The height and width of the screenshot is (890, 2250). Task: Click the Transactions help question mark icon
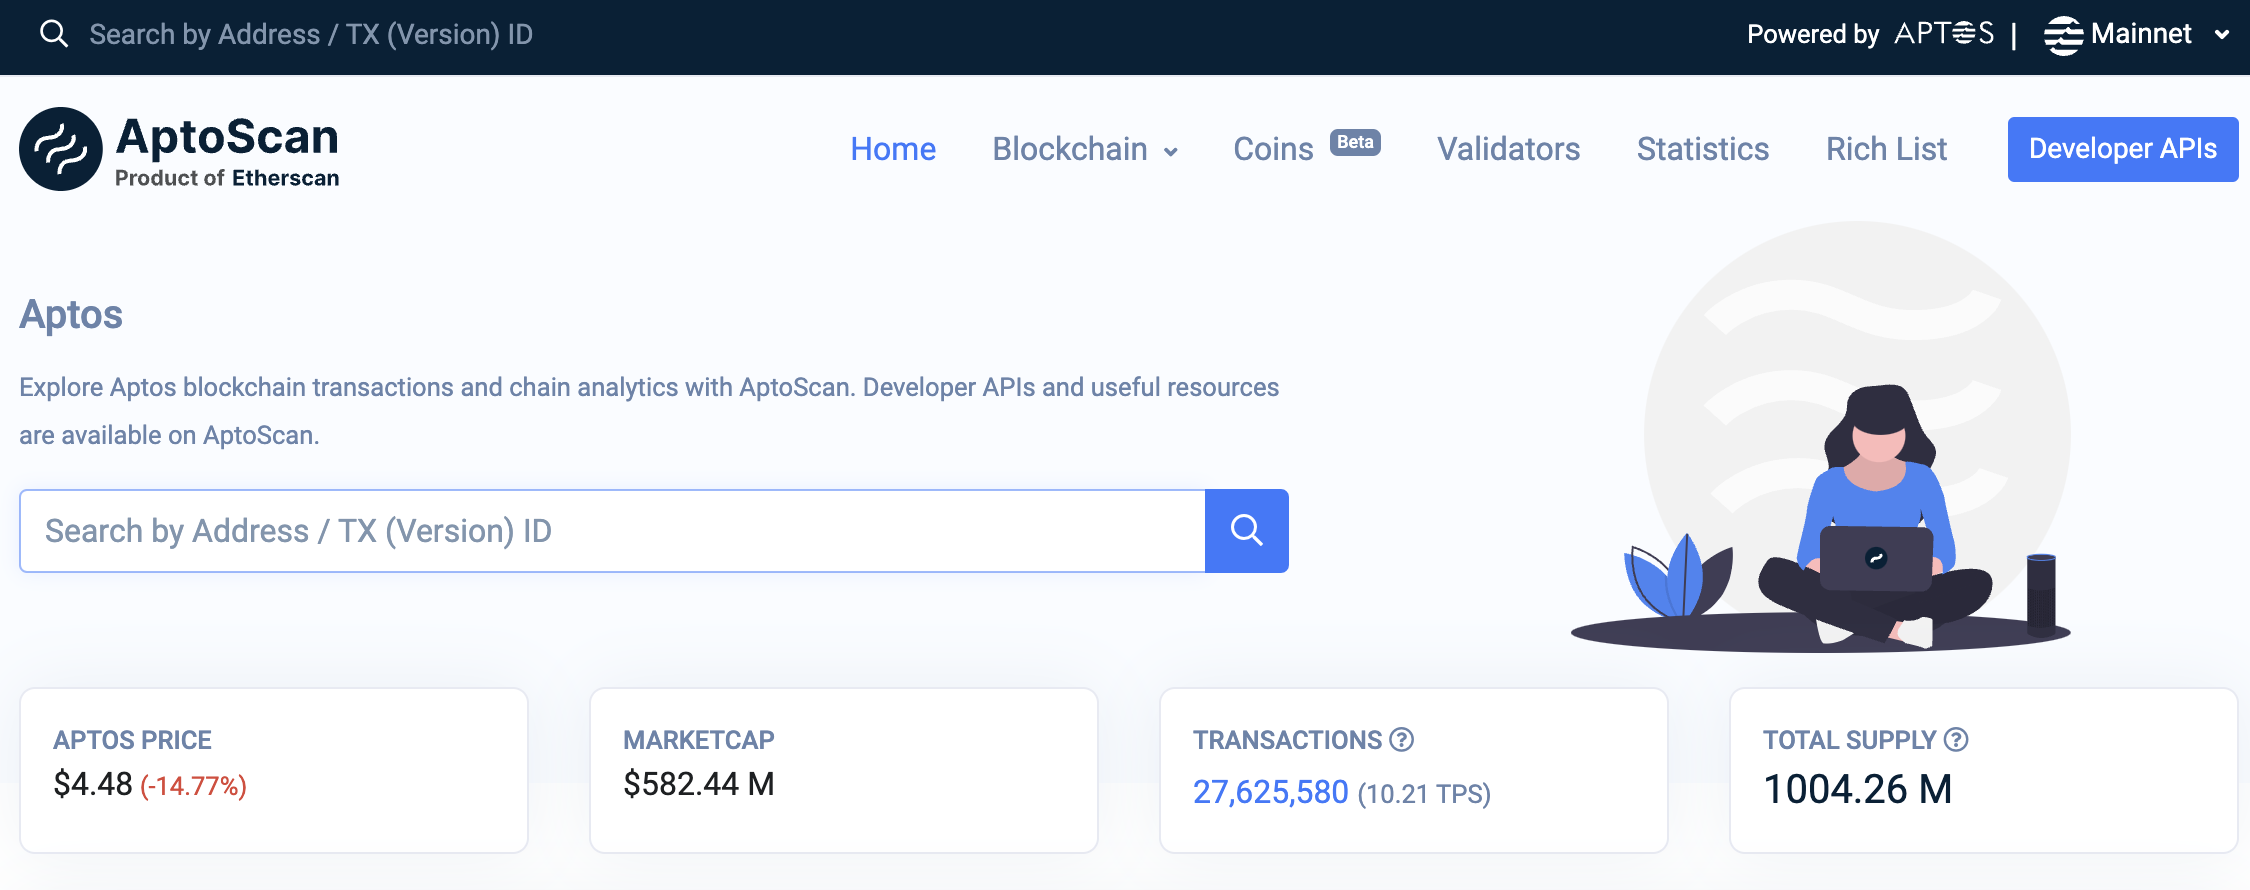click(1402, 739)
